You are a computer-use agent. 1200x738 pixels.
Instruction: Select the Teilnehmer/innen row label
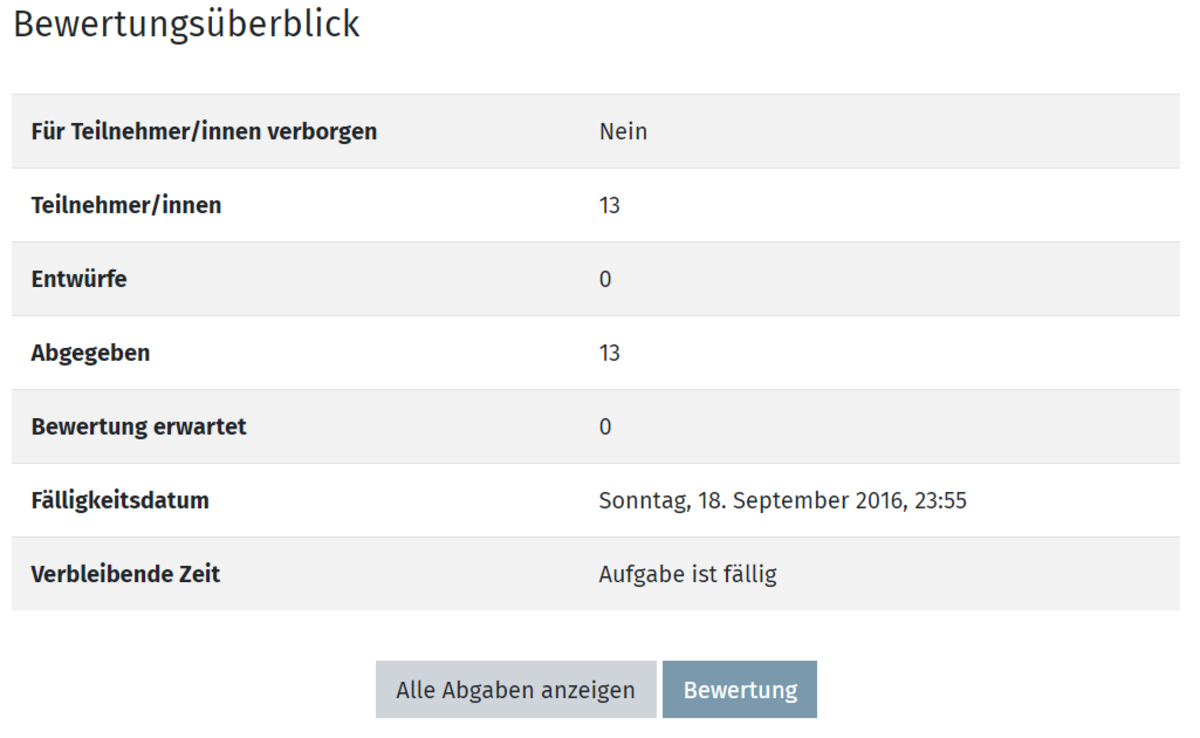click(x=126, y=205)
